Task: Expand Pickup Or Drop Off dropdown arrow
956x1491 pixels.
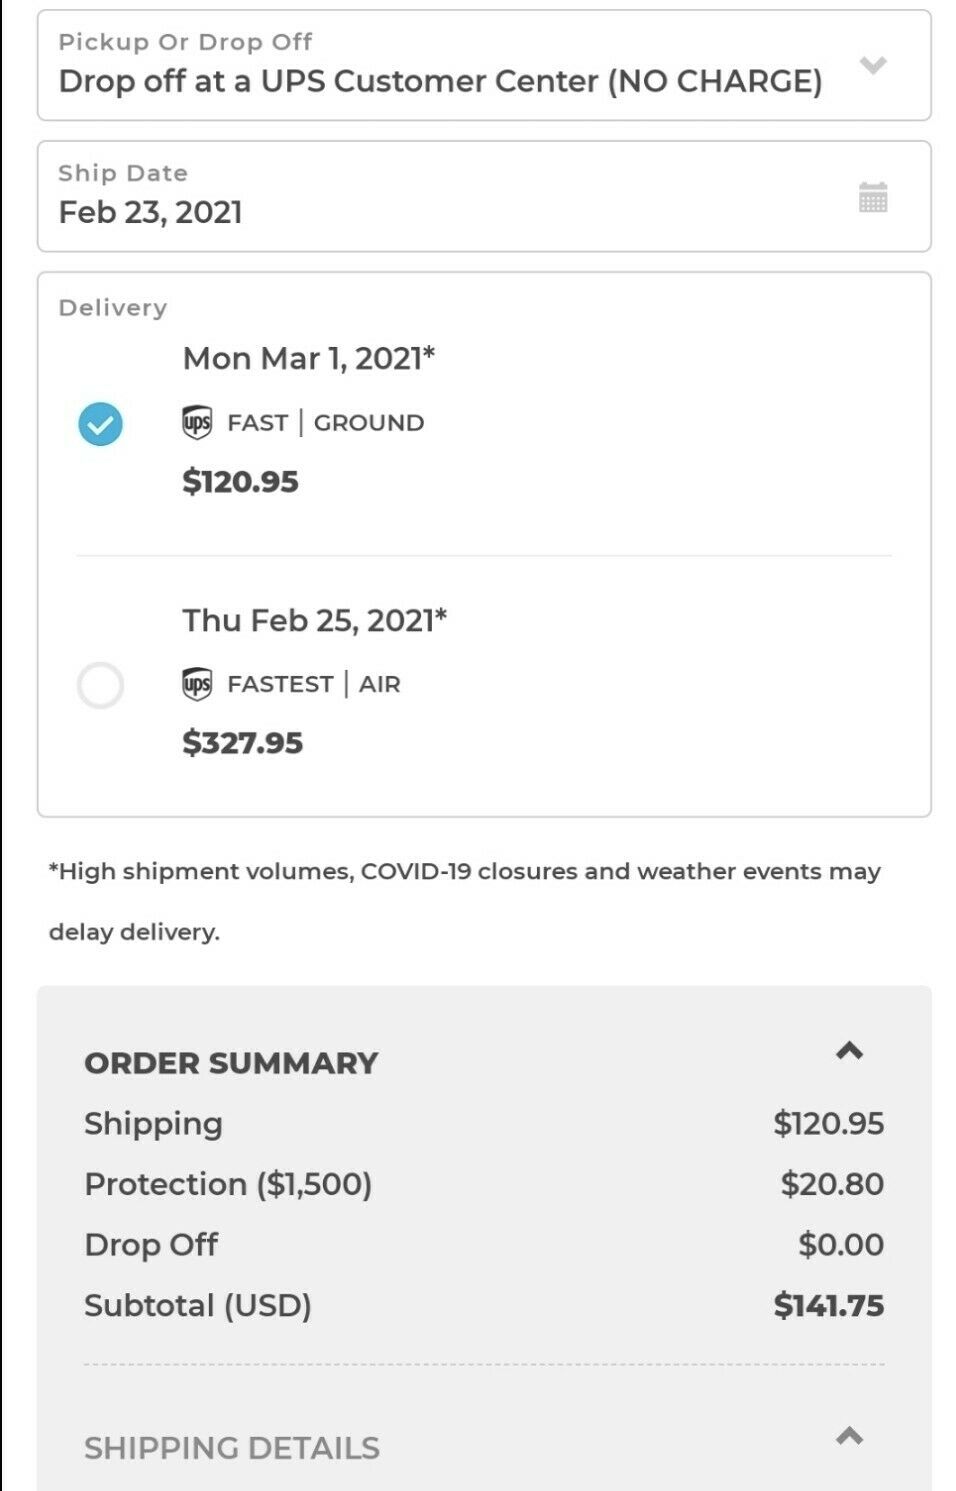Action: (x=872, y=66)
